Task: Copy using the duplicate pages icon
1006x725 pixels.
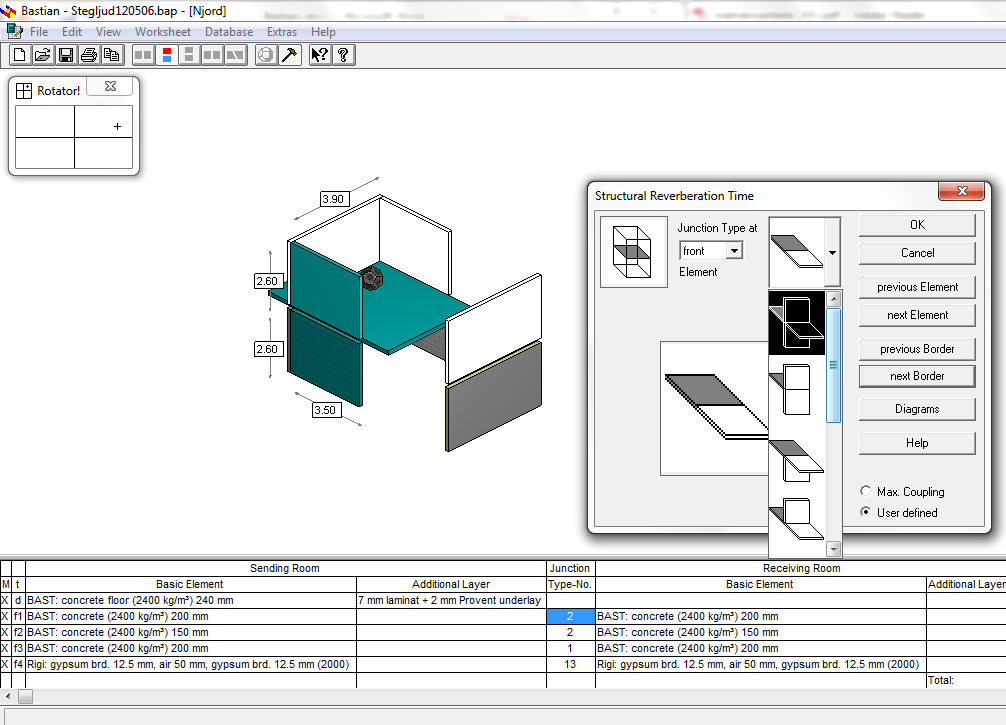Action: click(x=112, y=55)
